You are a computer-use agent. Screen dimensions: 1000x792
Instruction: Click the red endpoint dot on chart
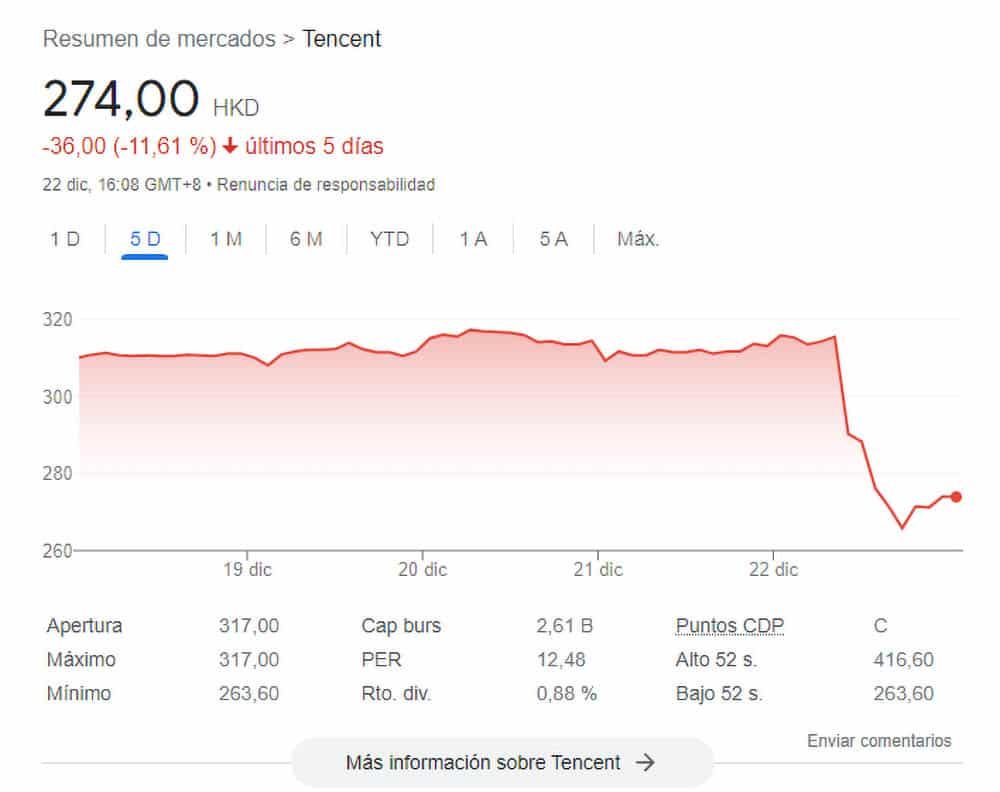(x=956, y=497)
